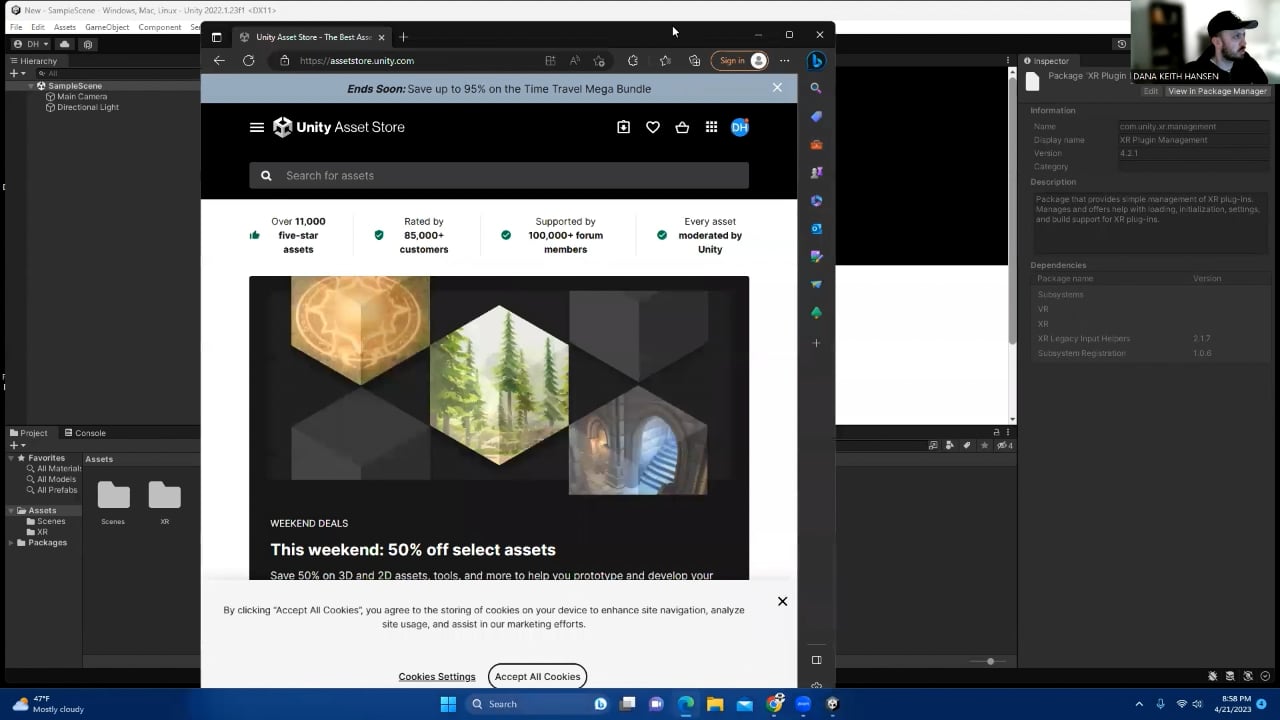
Task: Open Edge extensions puzzle icon
Action: 632,60
